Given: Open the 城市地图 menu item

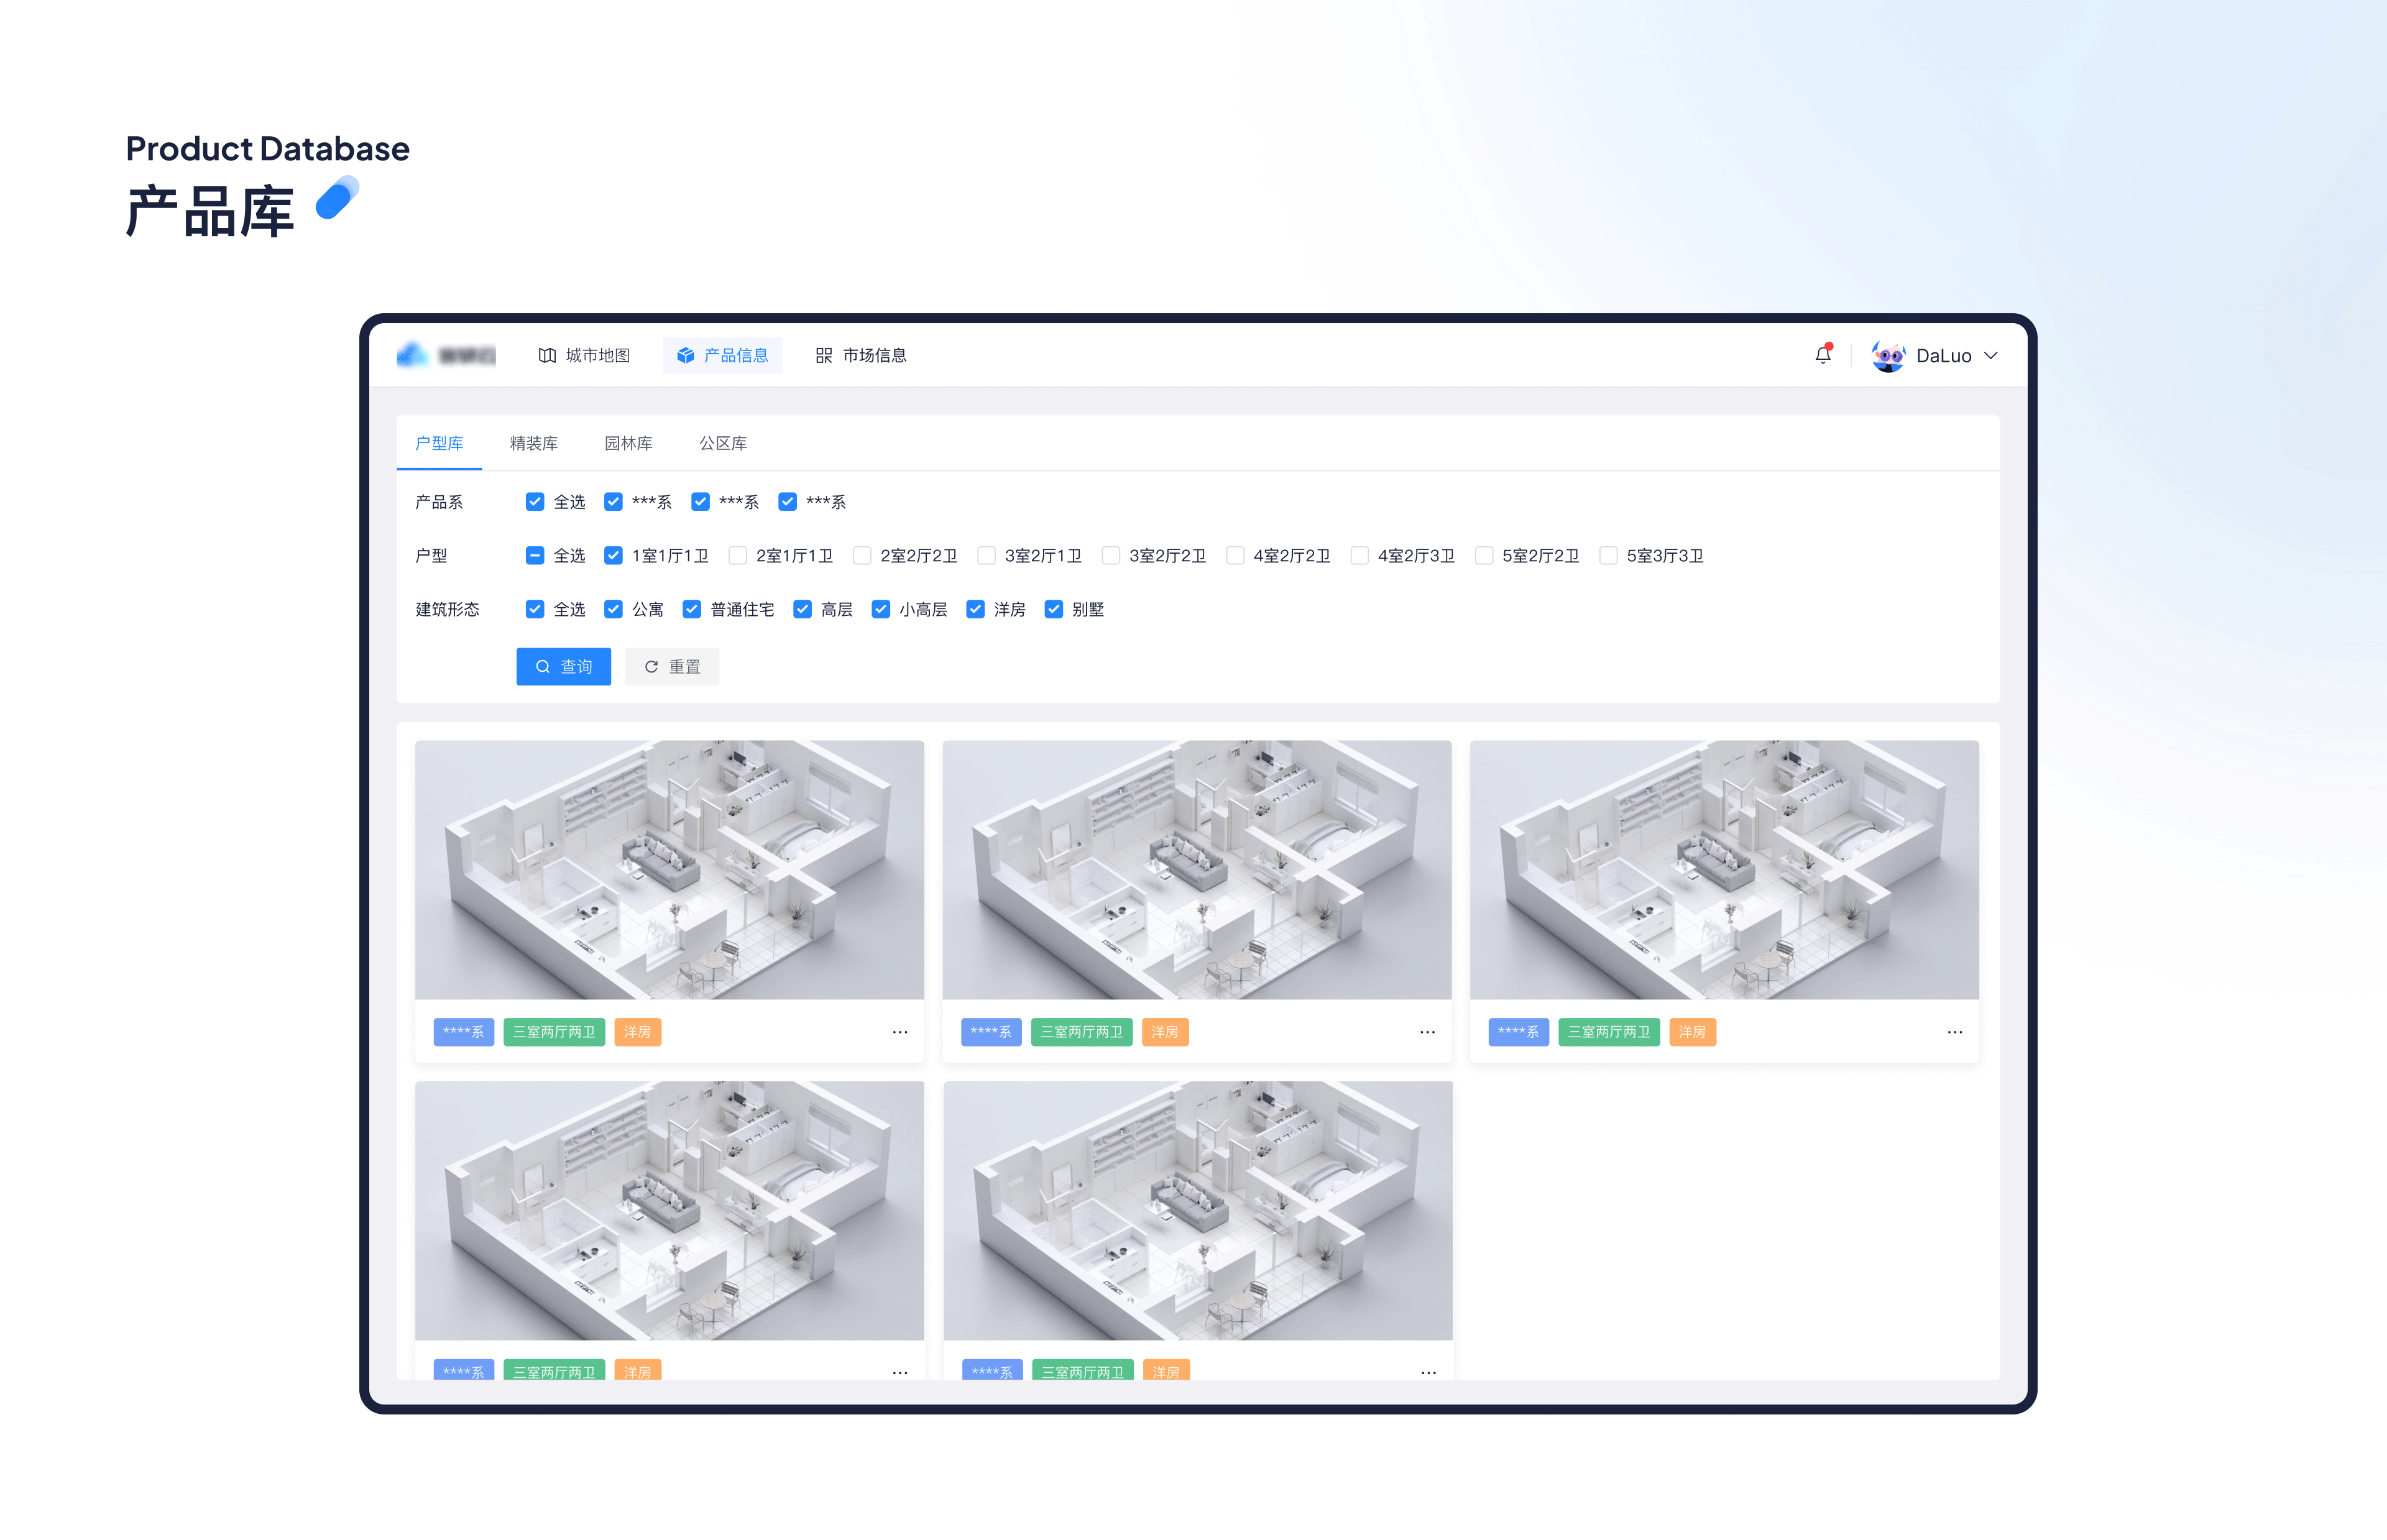Looking at the screenshot, I should (x=584, y=356).
